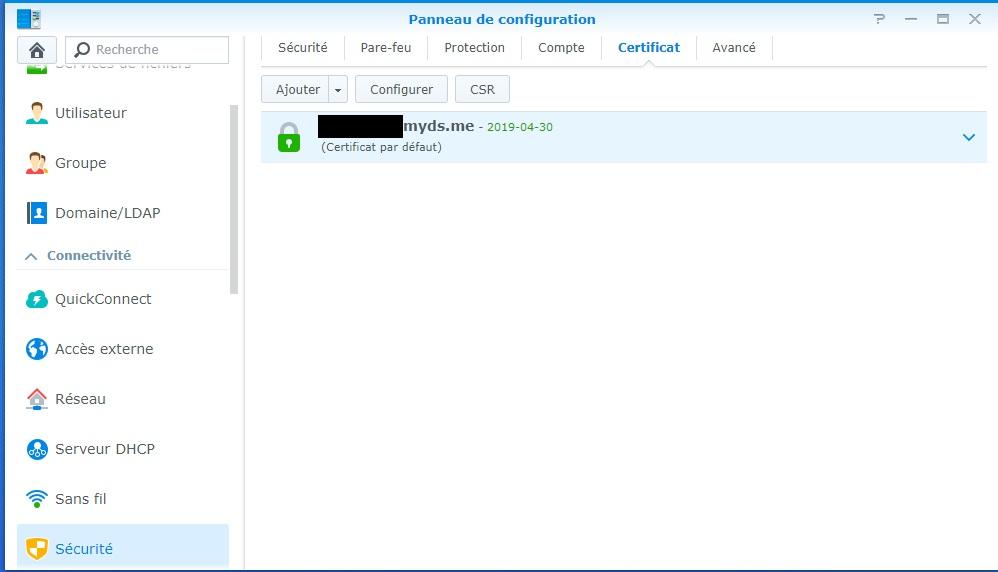Click the Serveur DHCP icon
998x572 pixels.
pos(37,449)
